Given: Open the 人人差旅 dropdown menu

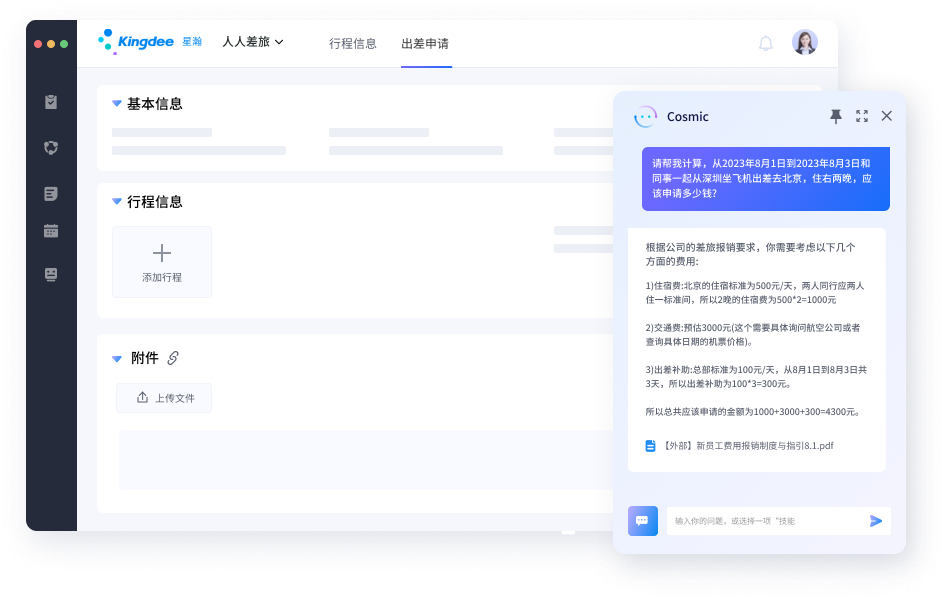Looking at the screenshot, I should [253, 42].
